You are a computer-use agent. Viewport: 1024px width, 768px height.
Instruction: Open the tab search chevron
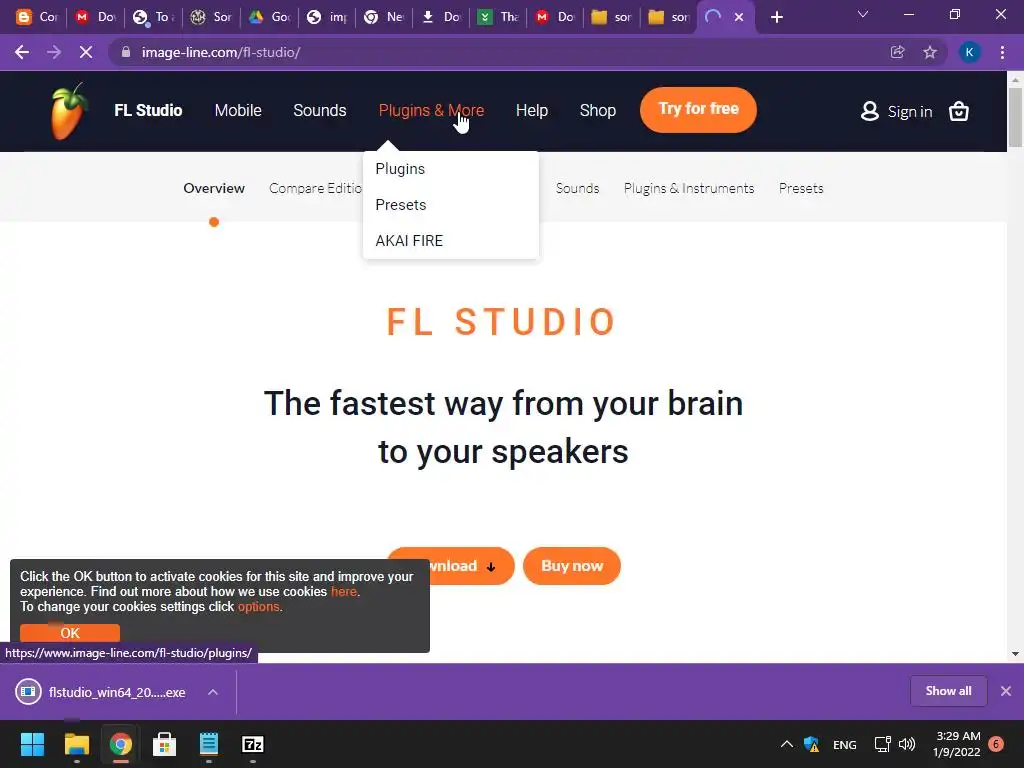[x=863, y=14]
